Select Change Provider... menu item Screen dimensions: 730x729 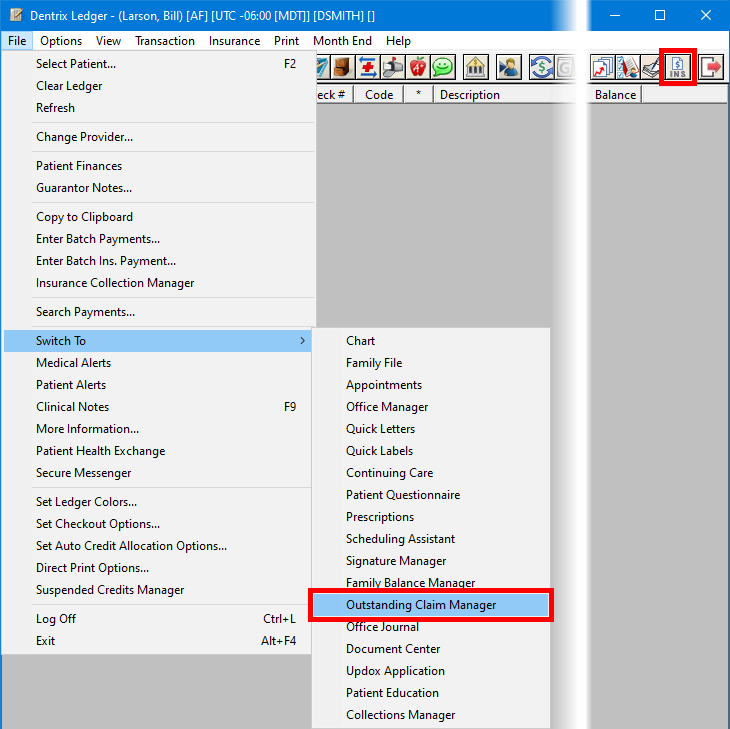157,137
